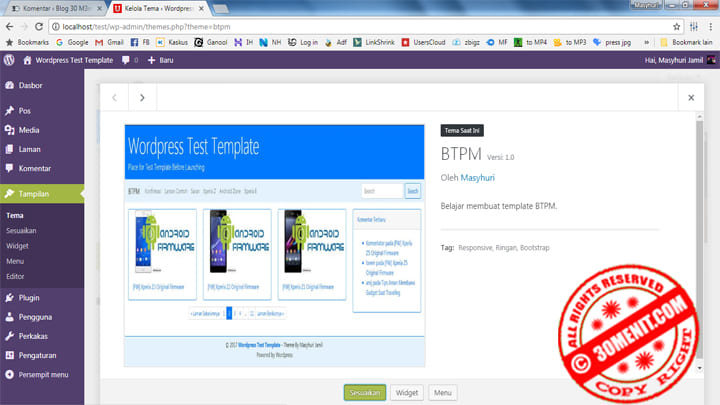The width and height of the screenshot is (720, 405).
Task: Open Editor in the sidebar submenu
Action: (15, 276)
